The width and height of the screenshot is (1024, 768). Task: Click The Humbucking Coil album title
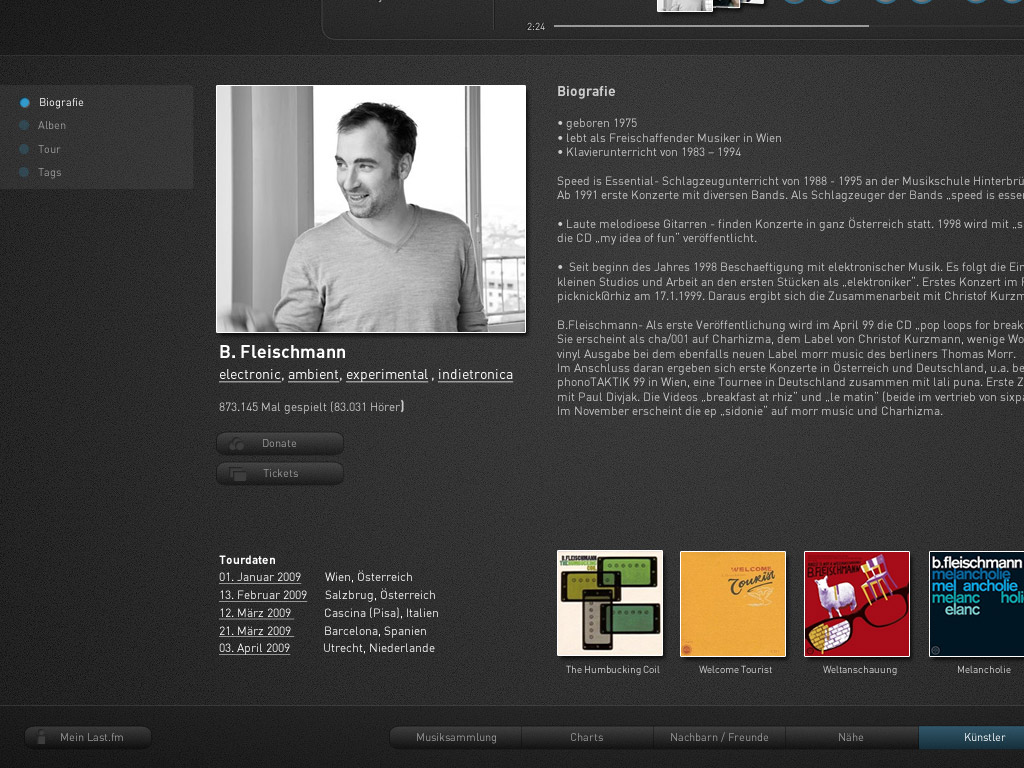613,669
